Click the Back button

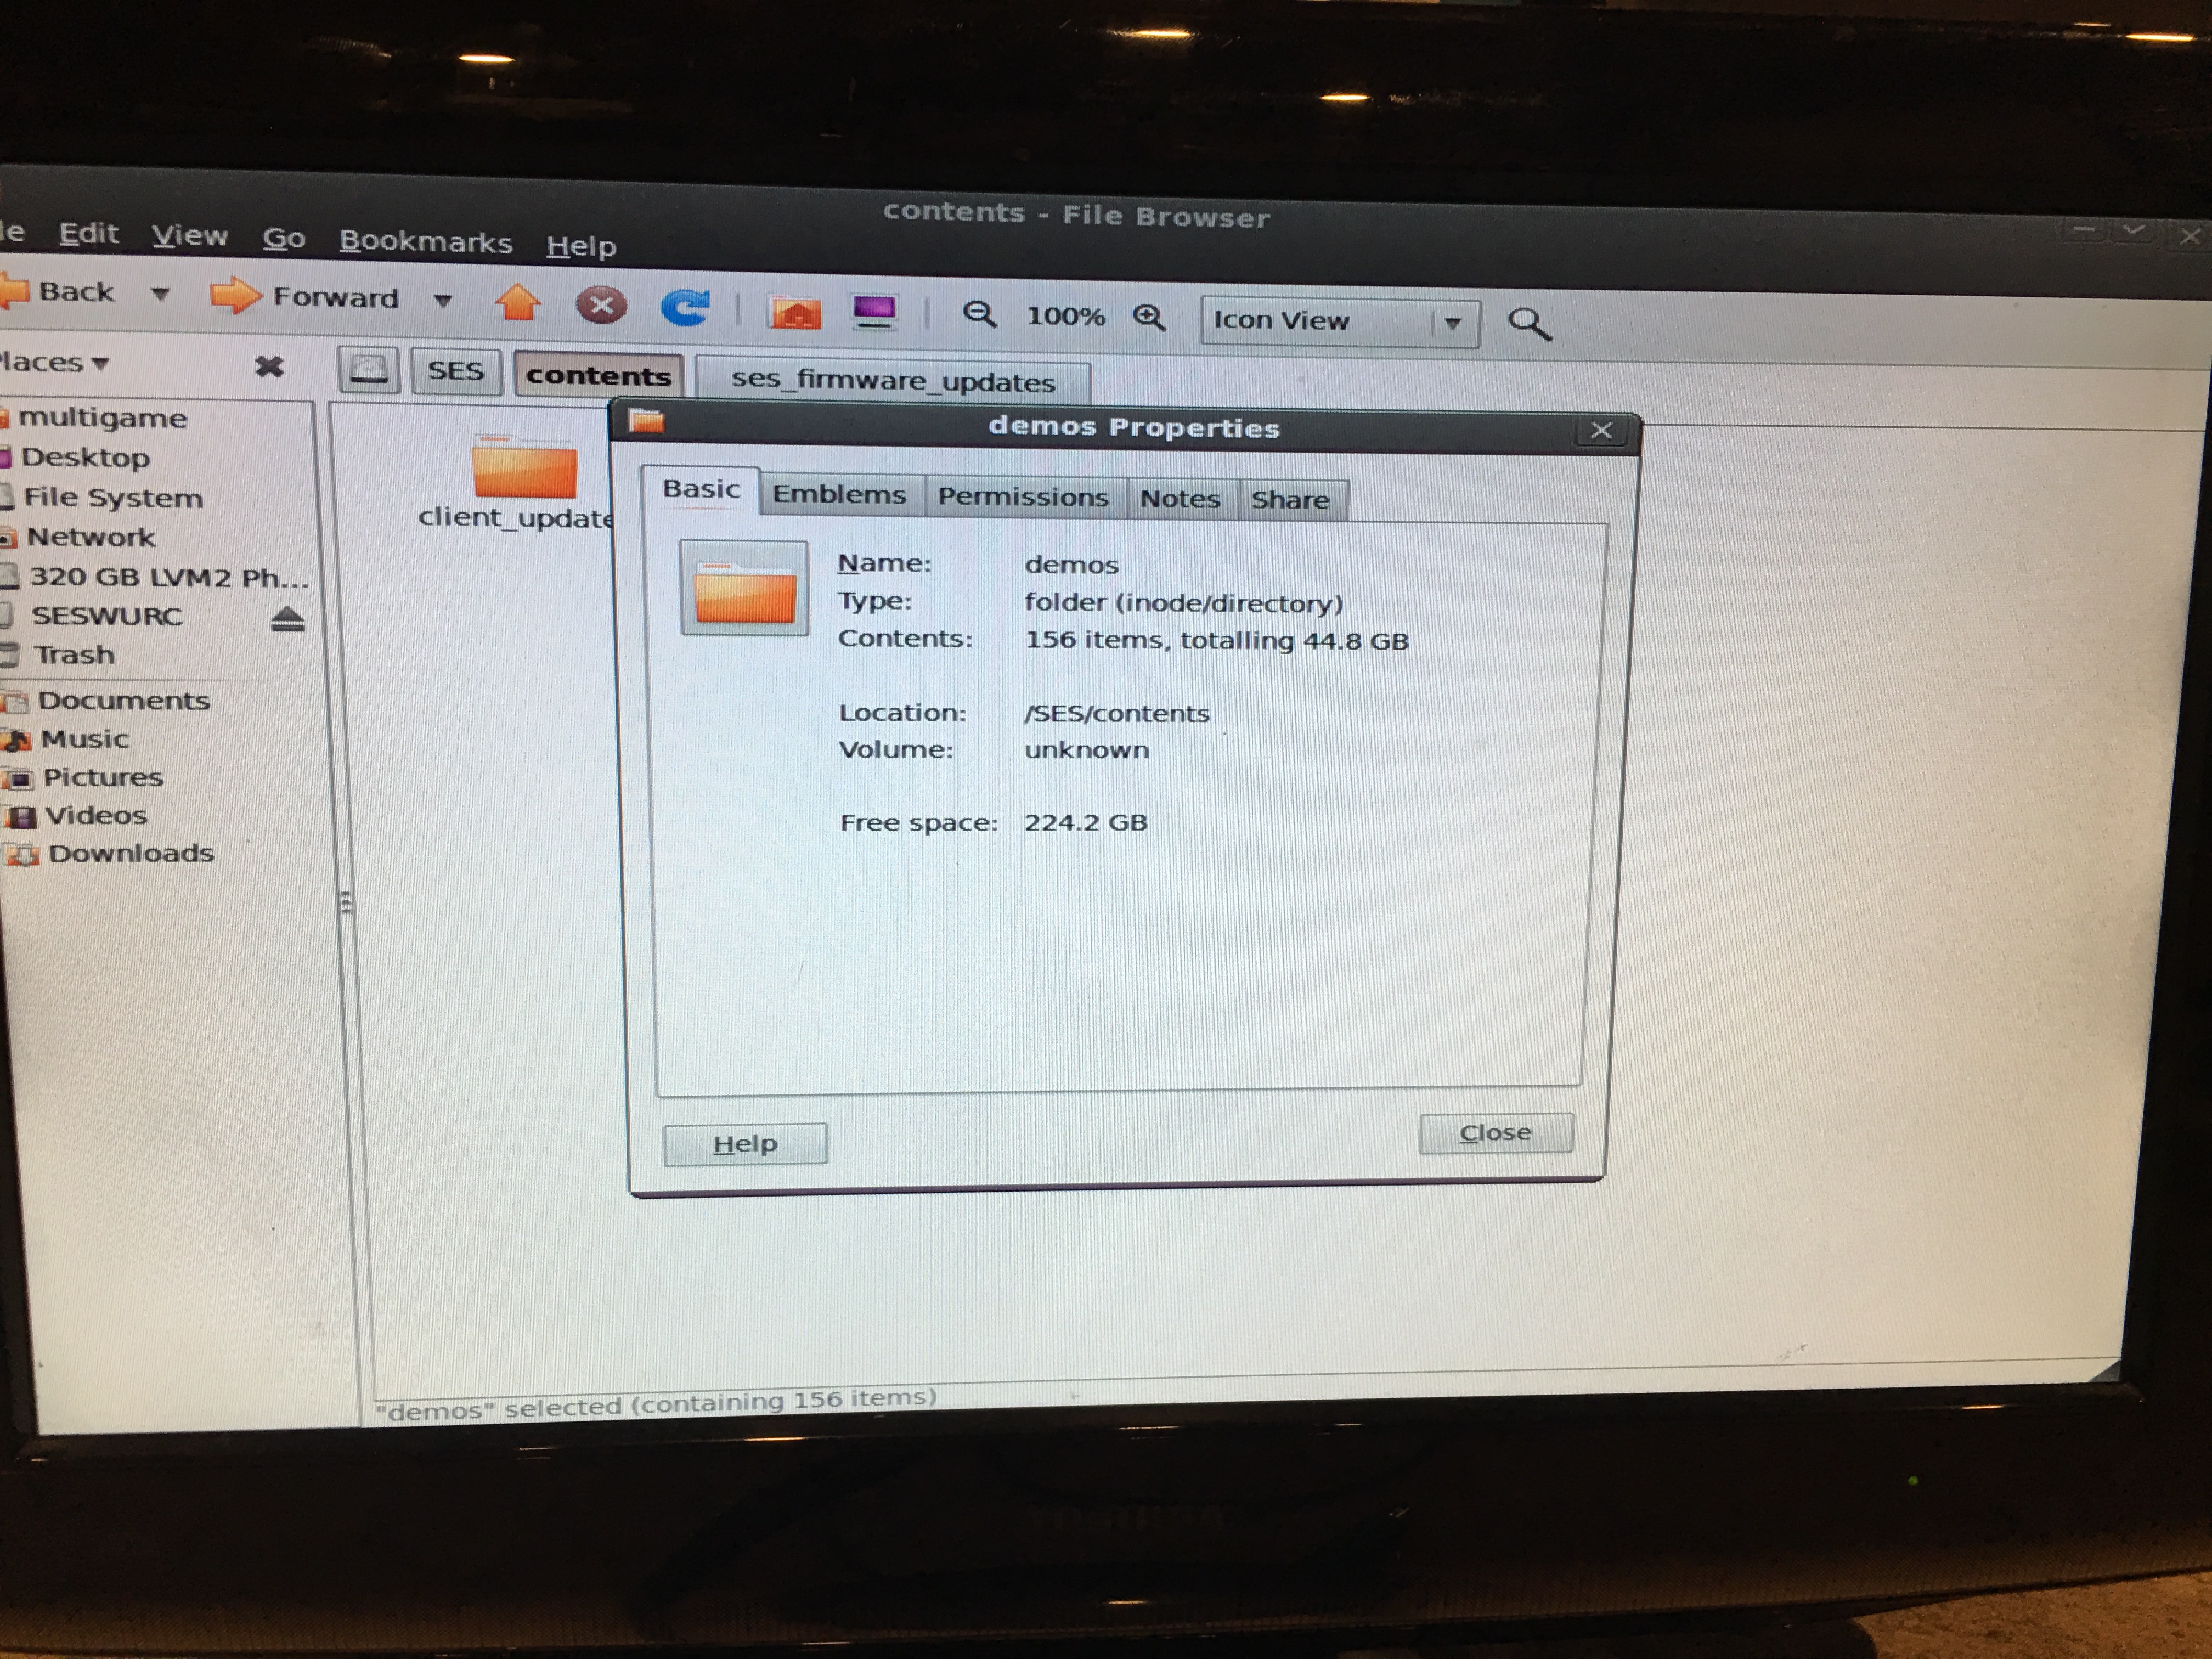[x=58, y=292]
